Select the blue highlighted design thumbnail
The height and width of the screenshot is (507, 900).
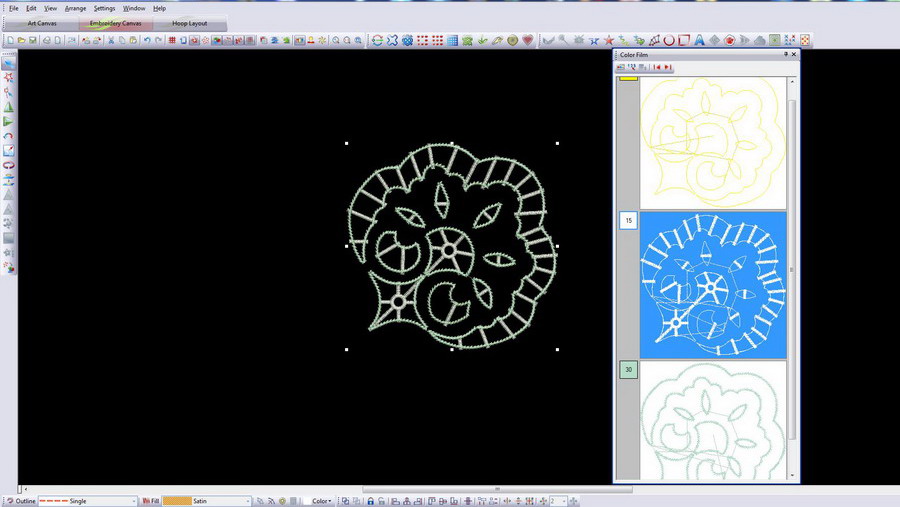(x=713, y=285)
